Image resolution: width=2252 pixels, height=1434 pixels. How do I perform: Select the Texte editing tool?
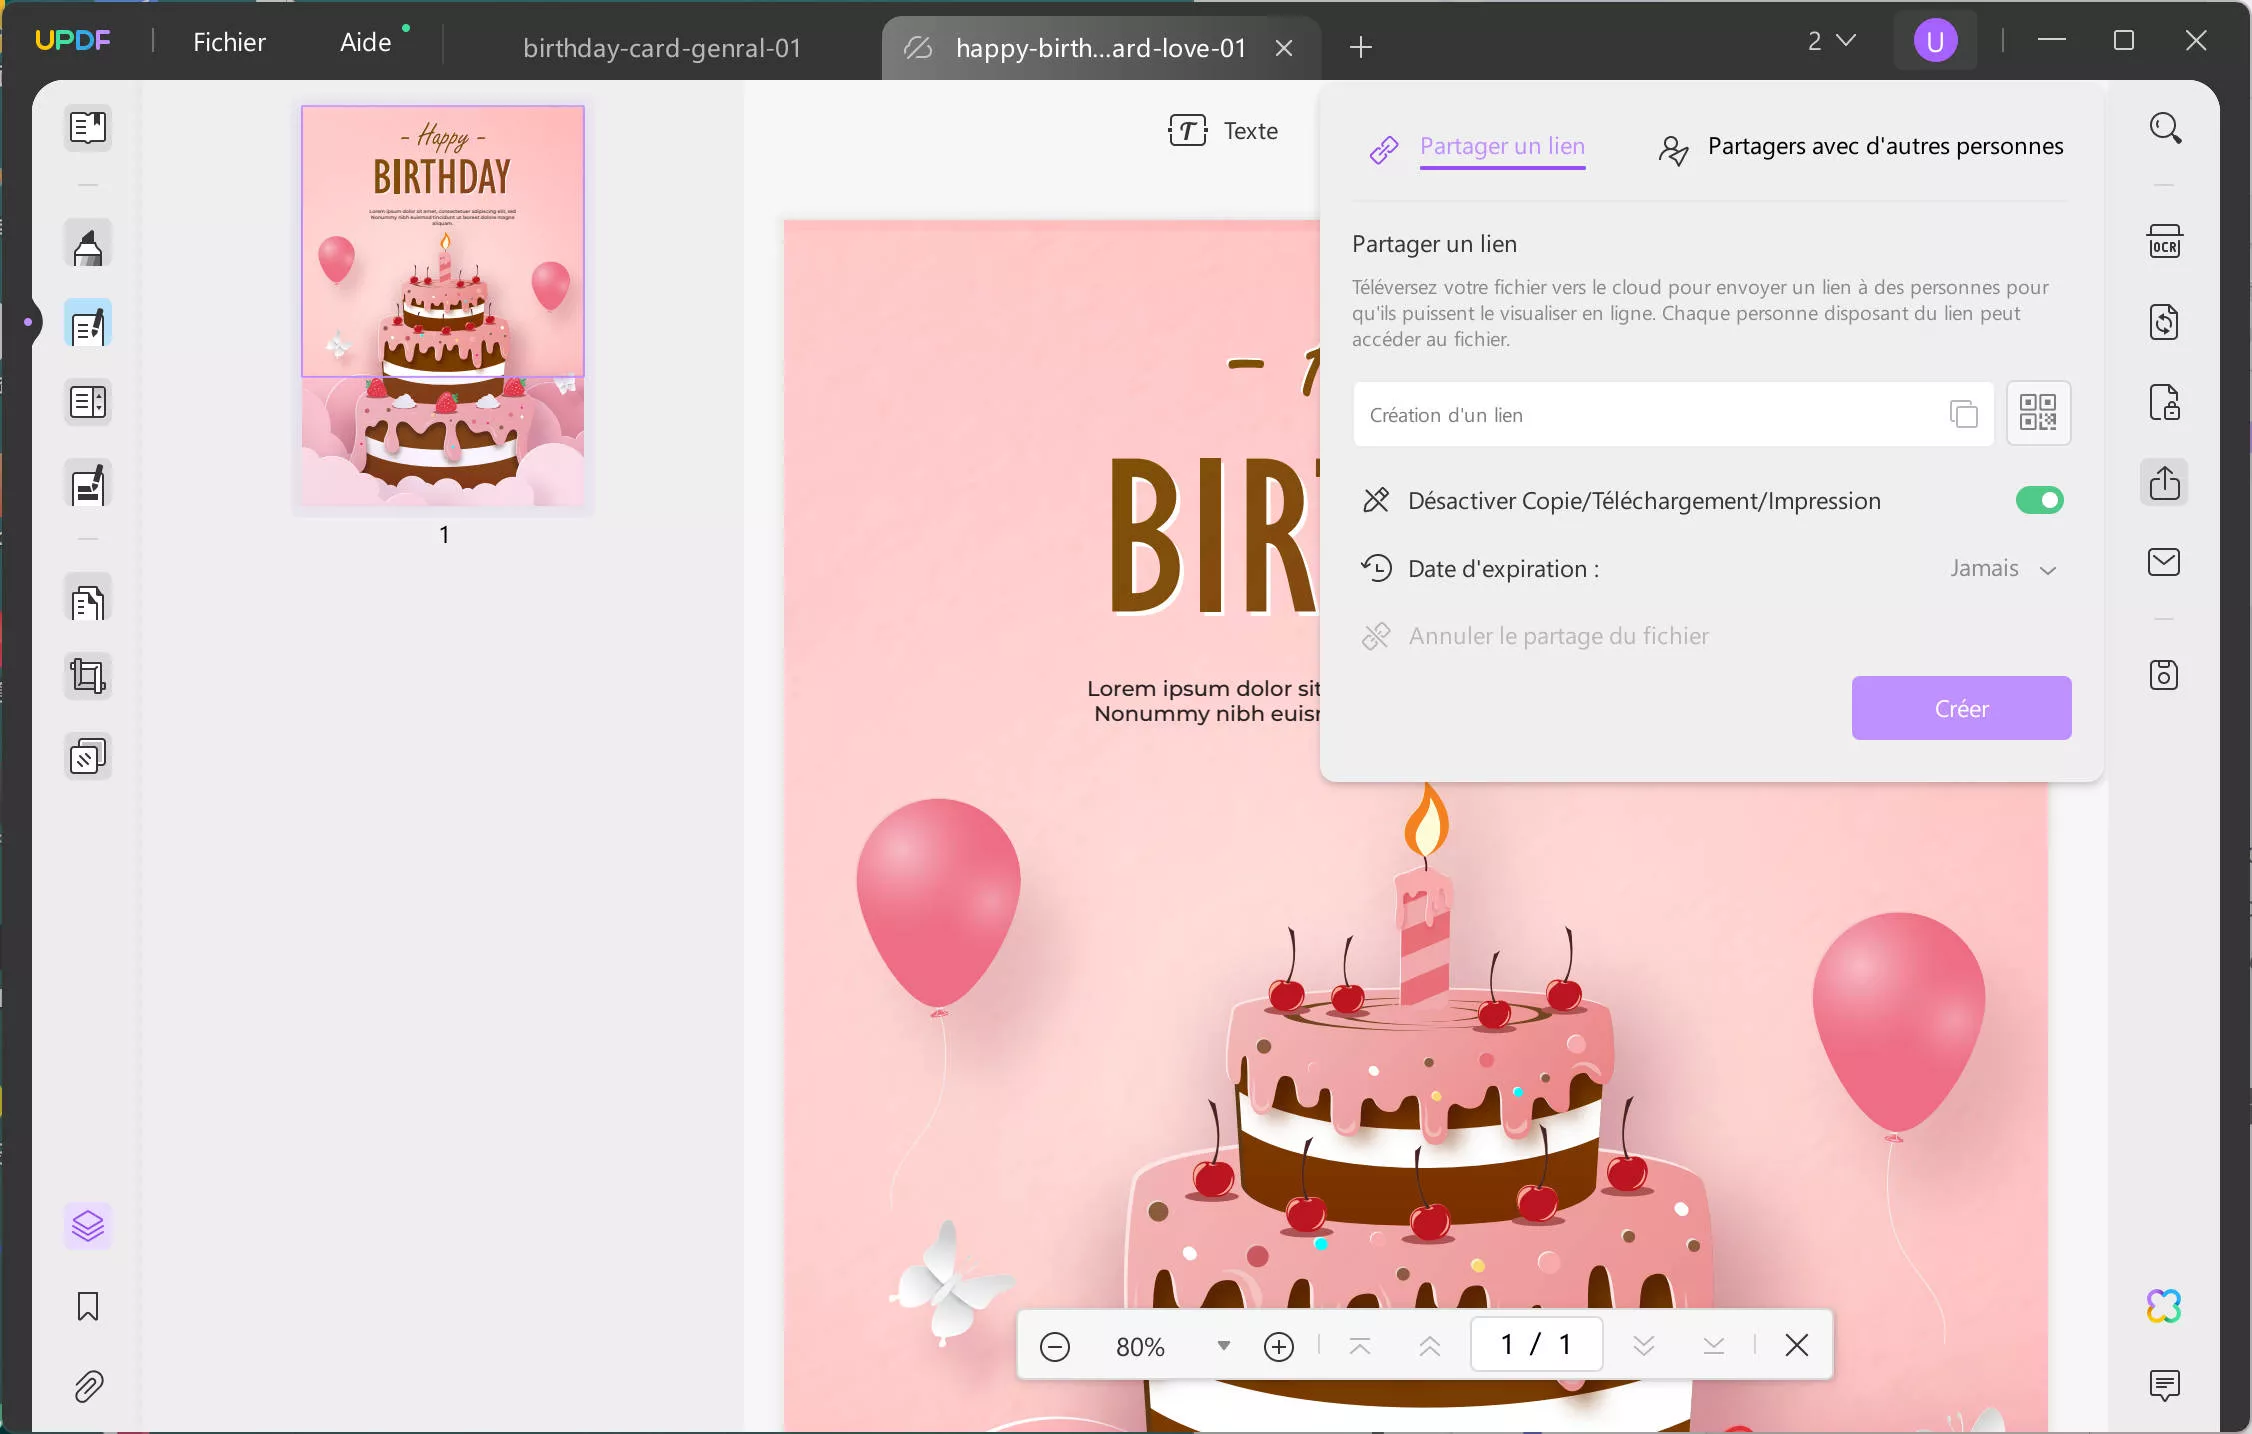pyautogui.click(x=1223, y=131)
